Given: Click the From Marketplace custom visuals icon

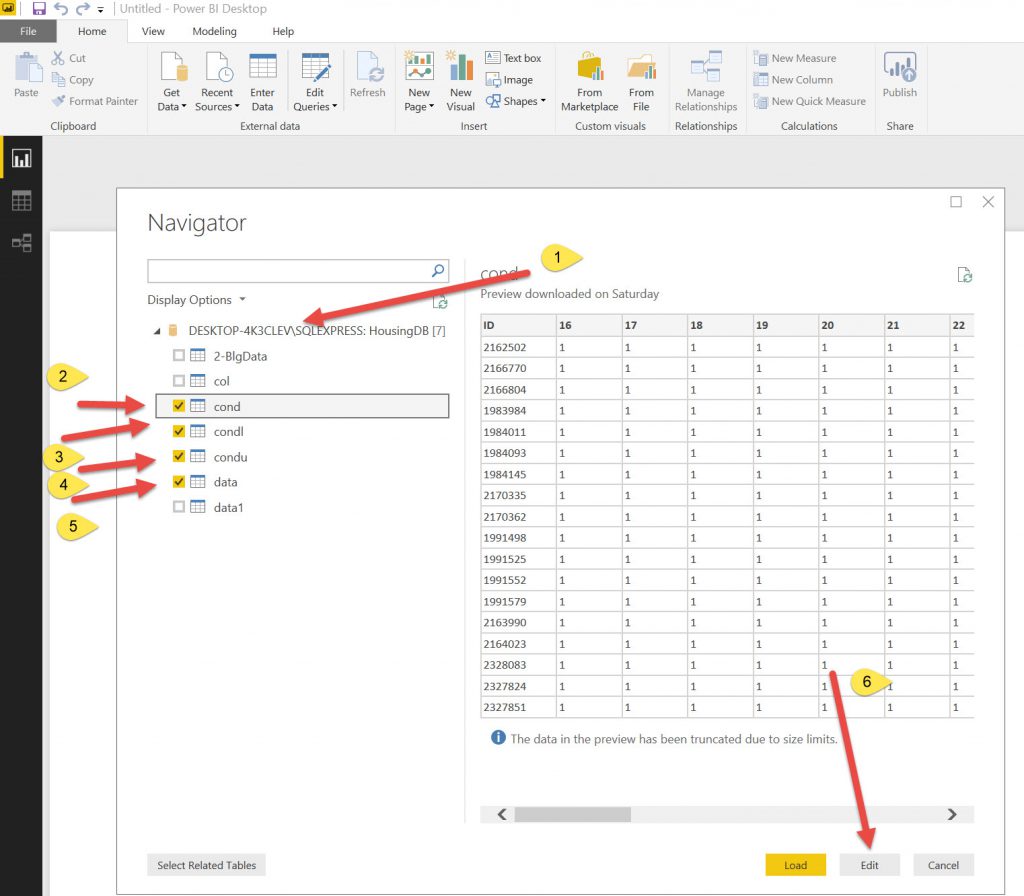Looking at the screenshot, I should [x=589, y=70].
